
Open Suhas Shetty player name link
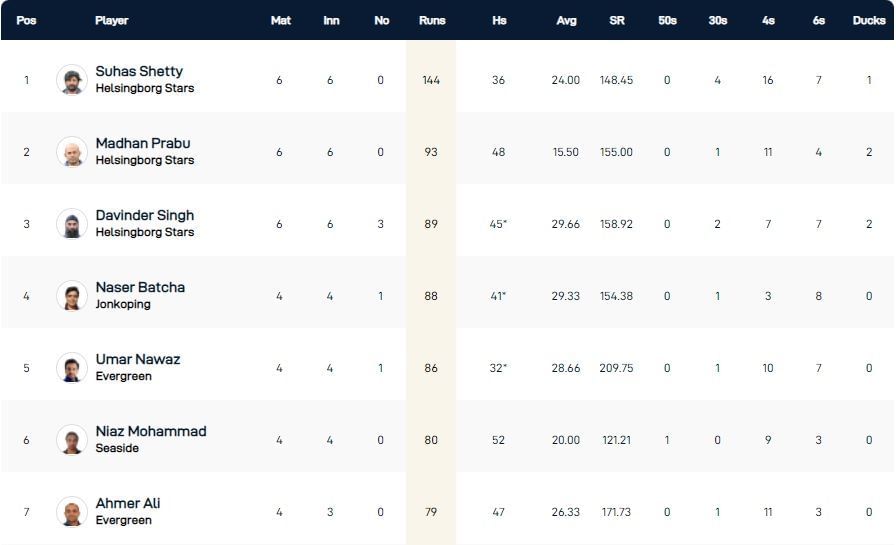139,71
